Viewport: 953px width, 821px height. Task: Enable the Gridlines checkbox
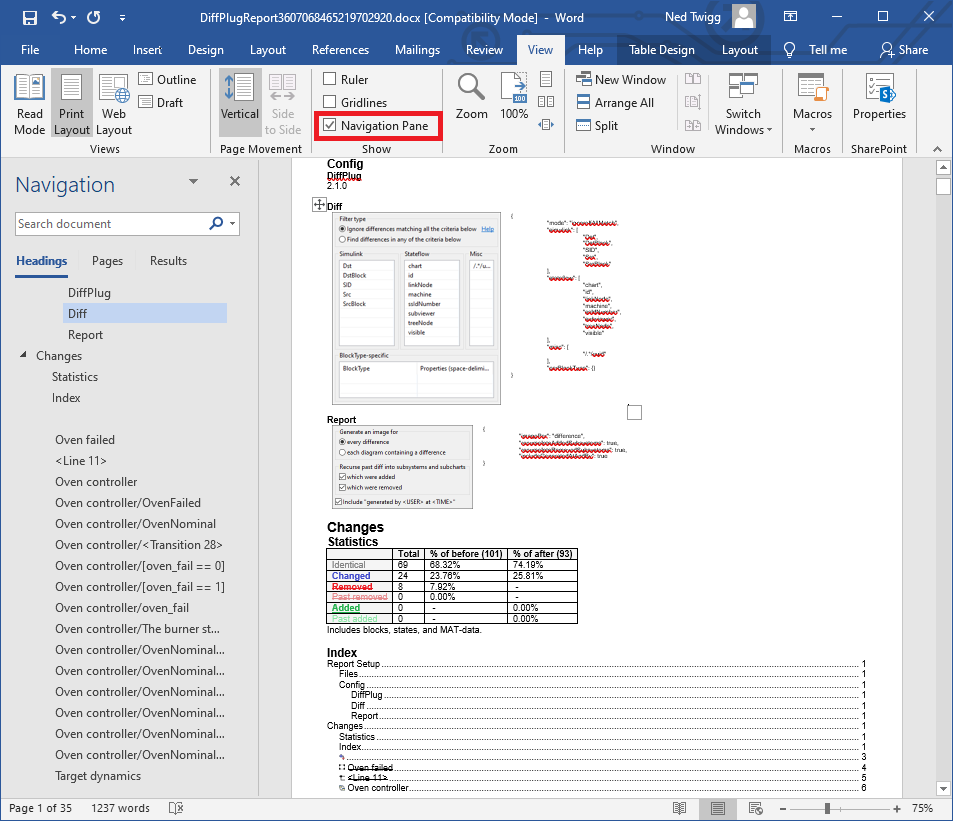[329, 102]
